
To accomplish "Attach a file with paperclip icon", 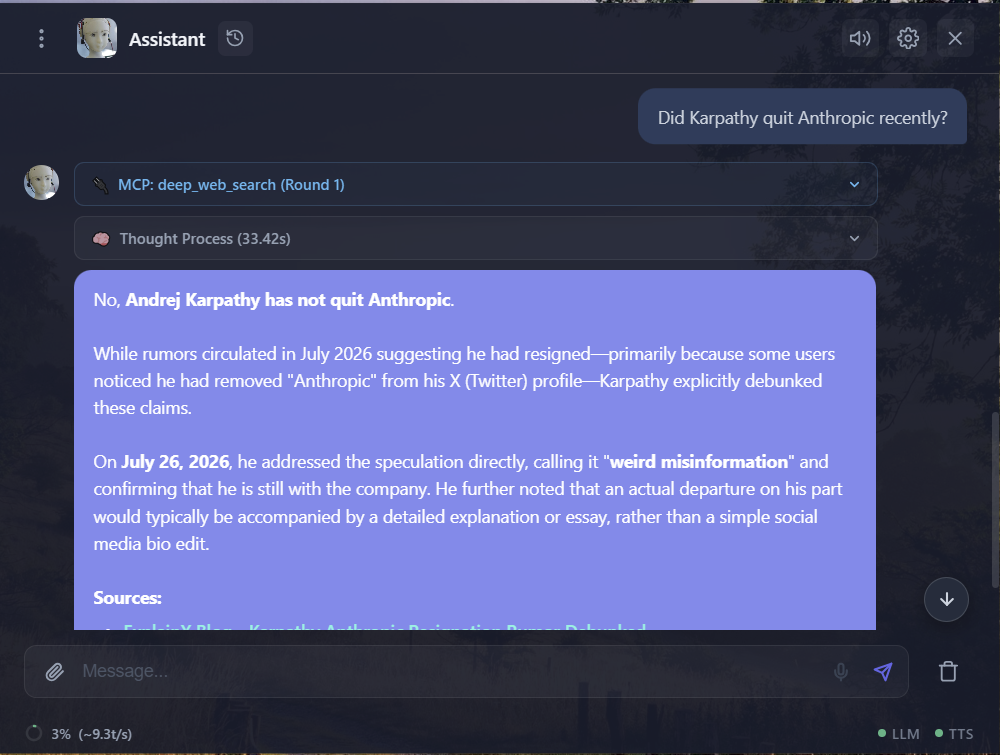I will (x=55, y=671).
